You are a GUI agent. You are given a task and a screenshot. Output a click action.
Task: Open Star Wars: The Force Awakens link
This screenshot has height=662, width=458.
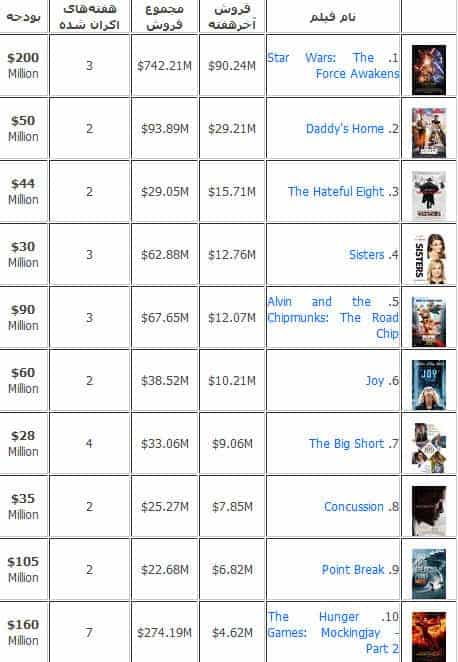[x=333, y=65]
